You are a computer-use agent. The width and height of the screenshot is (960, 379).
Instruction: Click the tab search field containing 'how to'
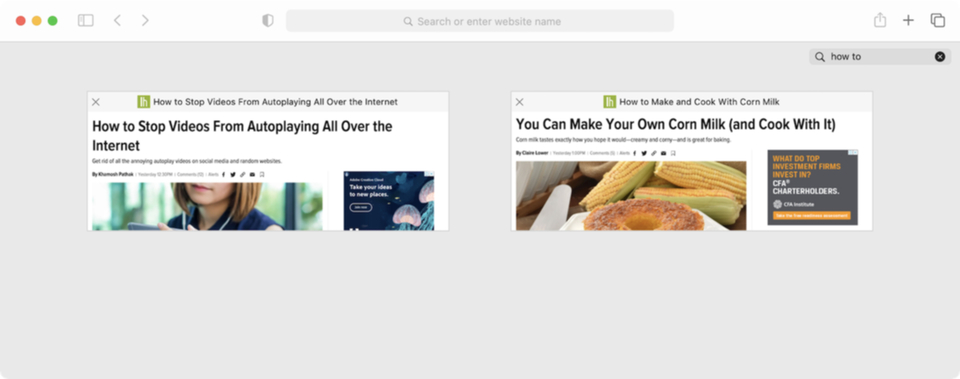click(880, 57)
